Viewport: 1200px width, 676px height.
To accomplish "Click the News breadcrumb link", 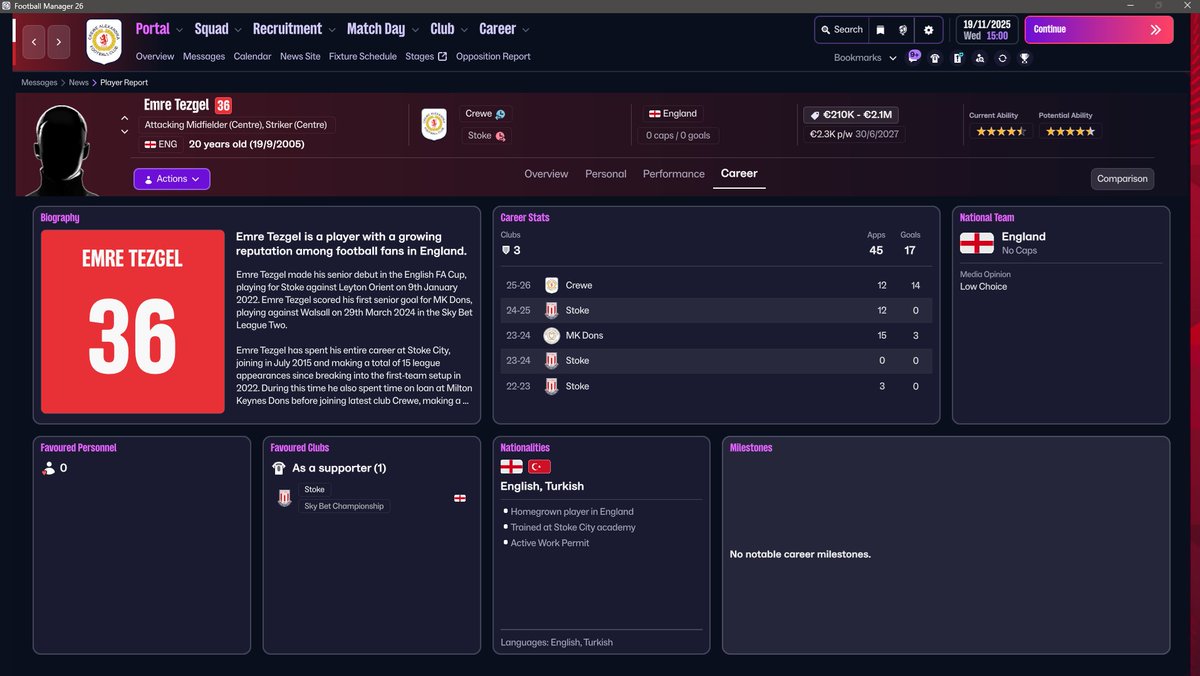I will coord(78,83).
